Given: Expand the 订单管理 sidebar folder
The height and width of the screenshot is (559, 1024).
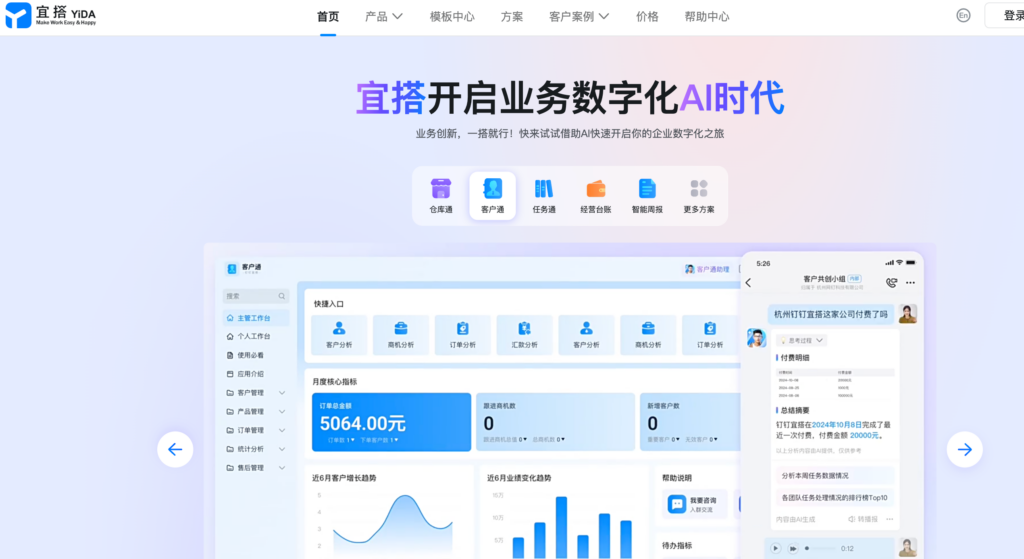Looking at the screenshot, I should [282, 430].
